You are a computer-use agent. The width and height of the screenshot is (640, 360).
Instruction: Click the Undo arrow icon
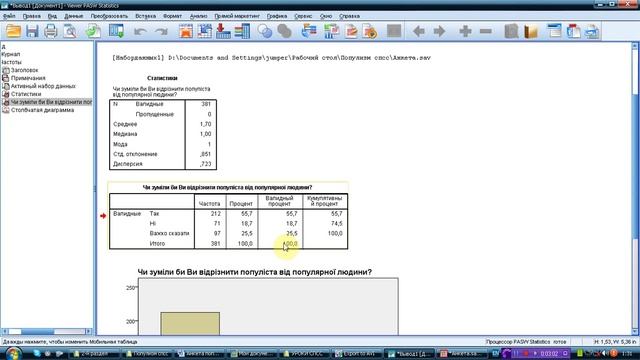(x=140, y=31)
